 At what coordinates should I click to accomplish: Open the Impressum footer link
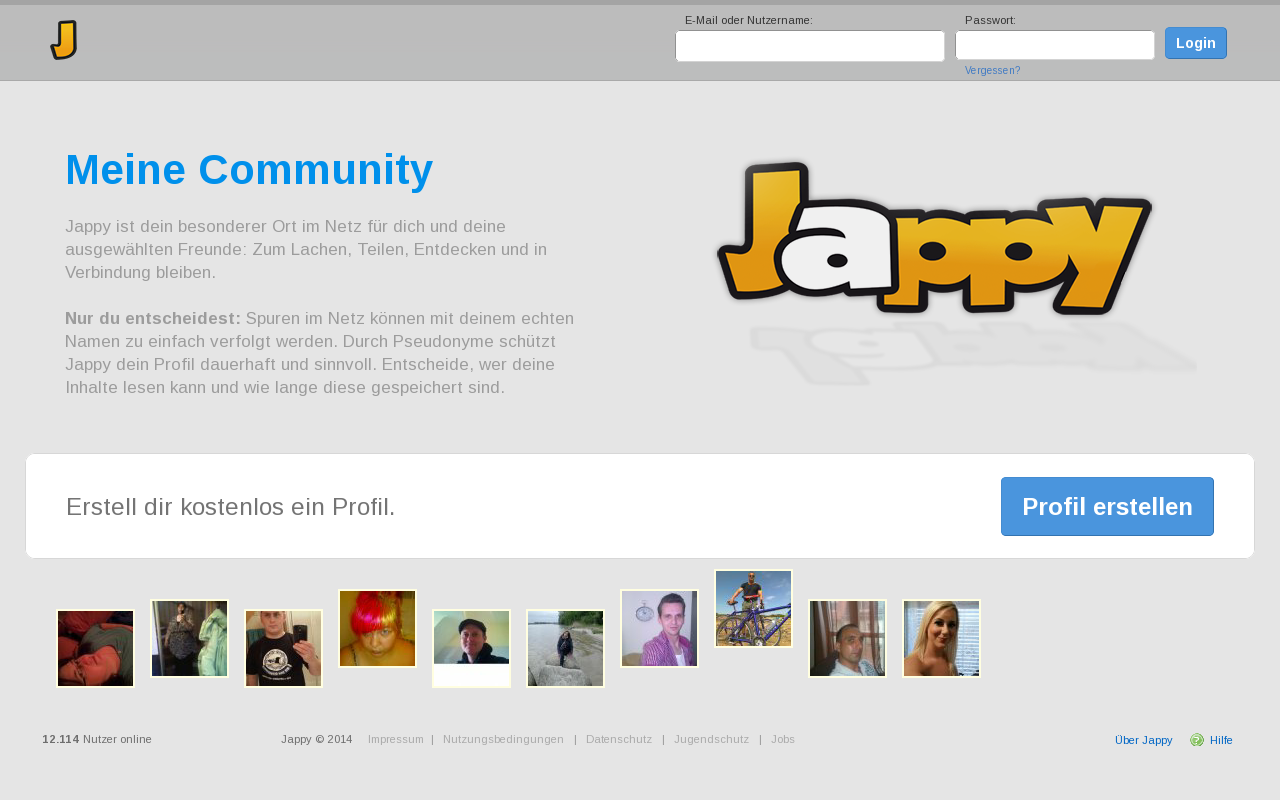pyautogui.click(x=396, y=739)
